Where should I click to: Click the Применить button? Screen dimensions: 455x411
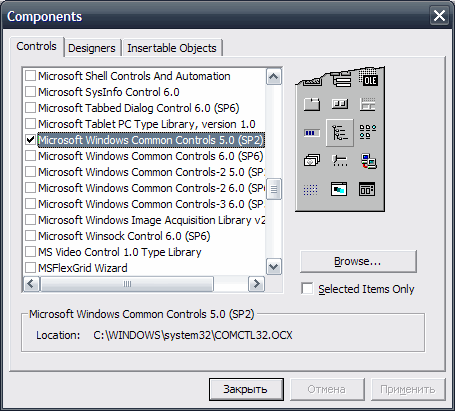tap(408, 389)
